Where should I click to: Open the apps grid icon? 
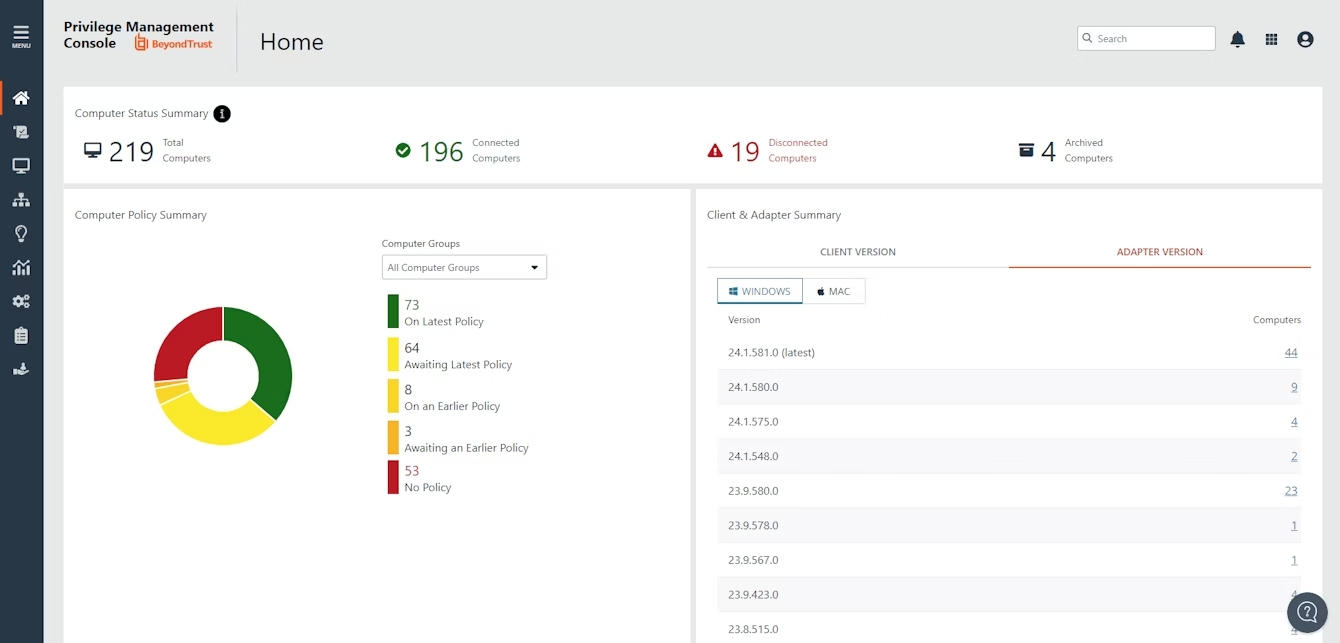[1271, 39]
